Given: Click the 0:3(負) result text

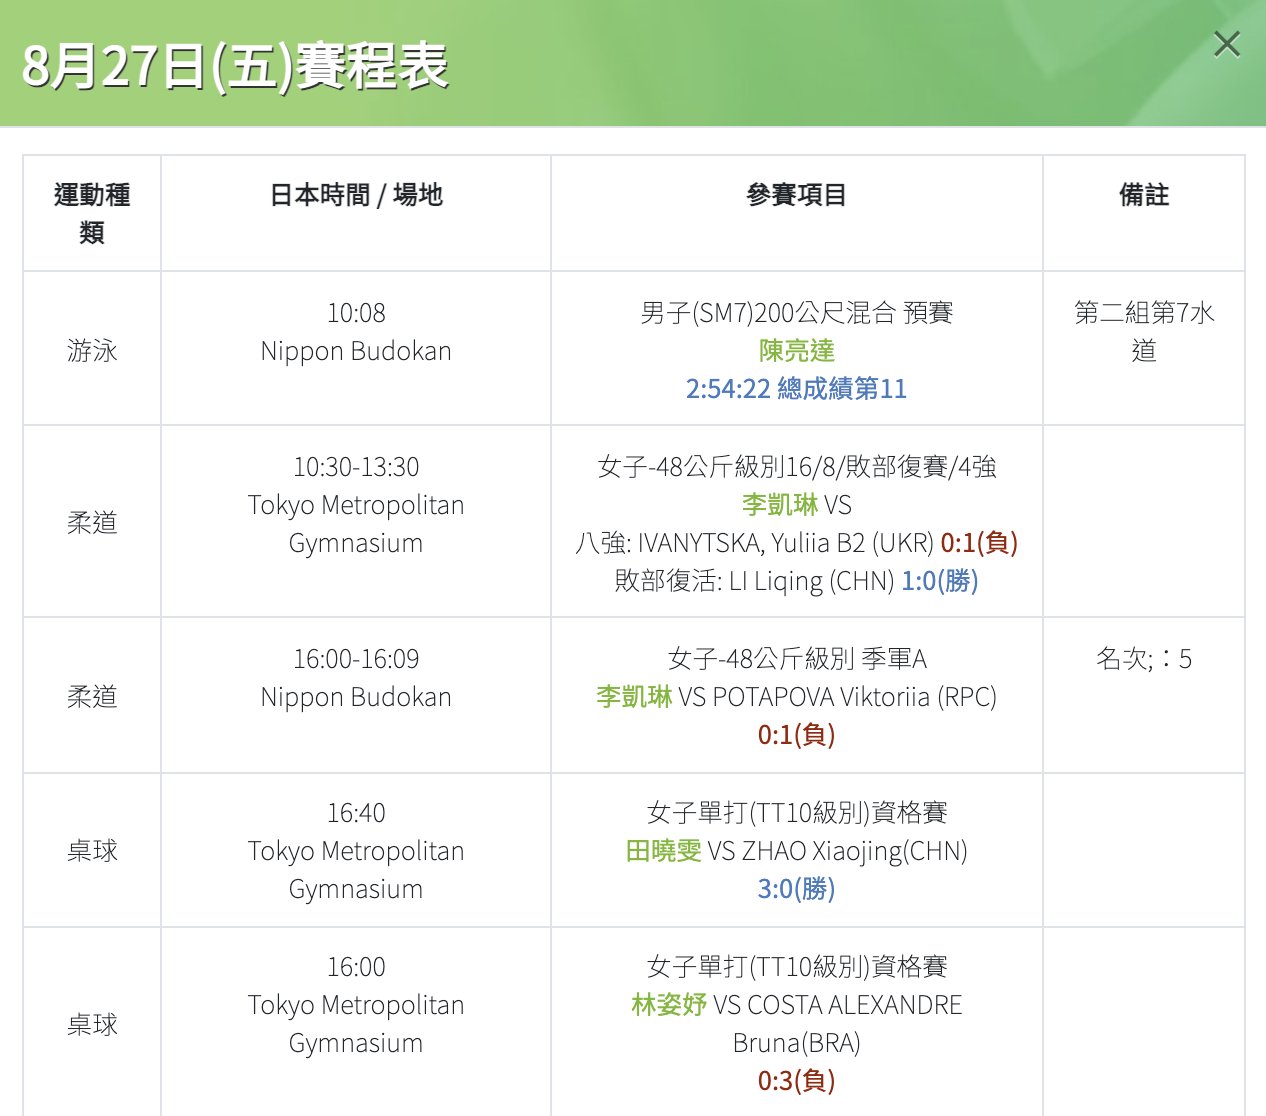Looking at the screenshot, I should [796, 1081].
